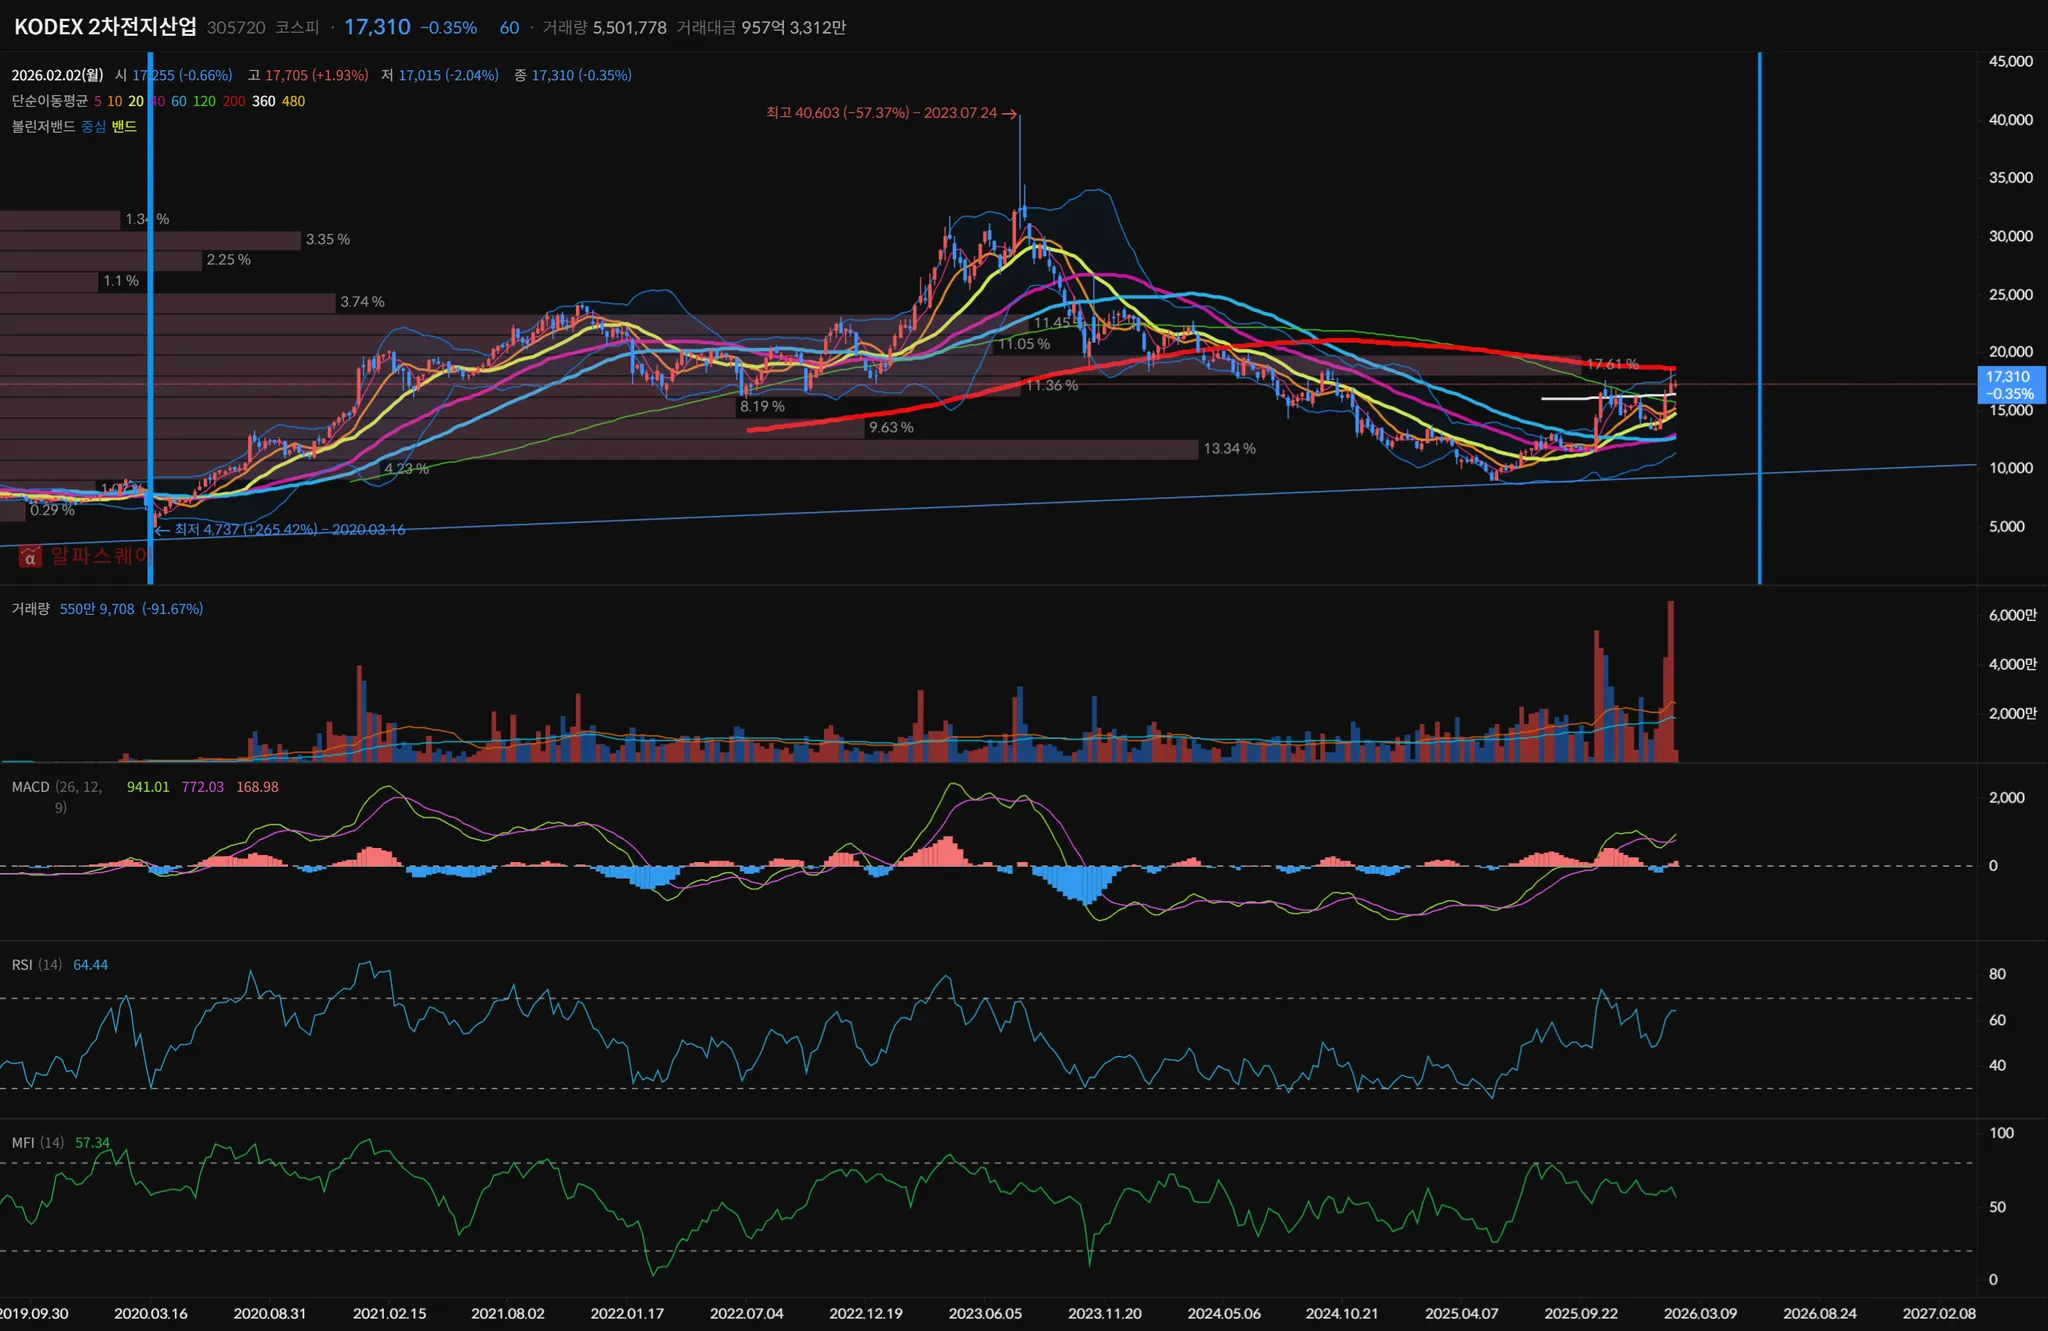Click the arrow beside 최저 4,737 label
2048x1331 pixels.
tap(162, 530)
